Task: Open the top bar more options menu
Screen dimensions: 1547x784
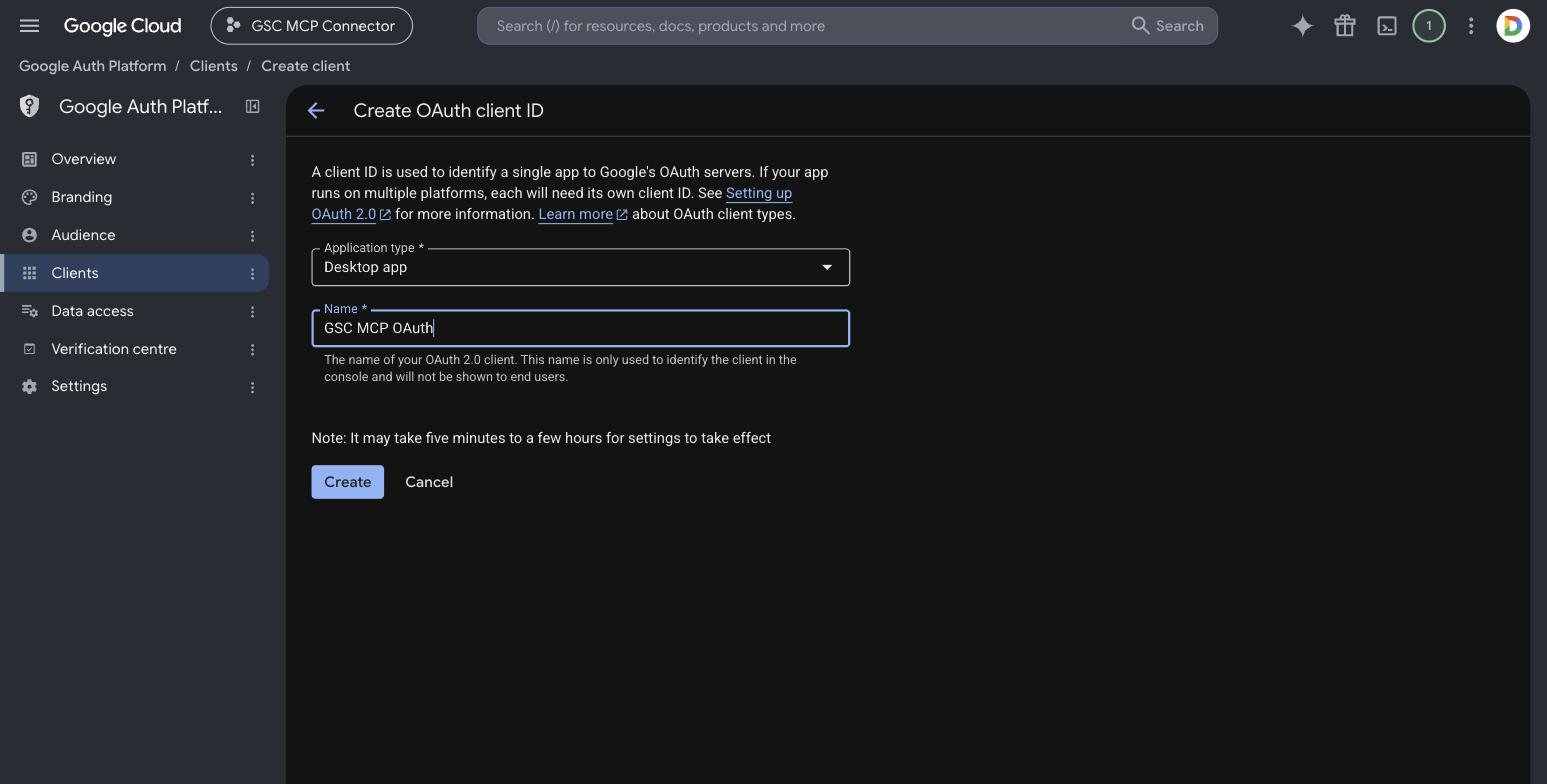Action: [x=1471, y=26]
